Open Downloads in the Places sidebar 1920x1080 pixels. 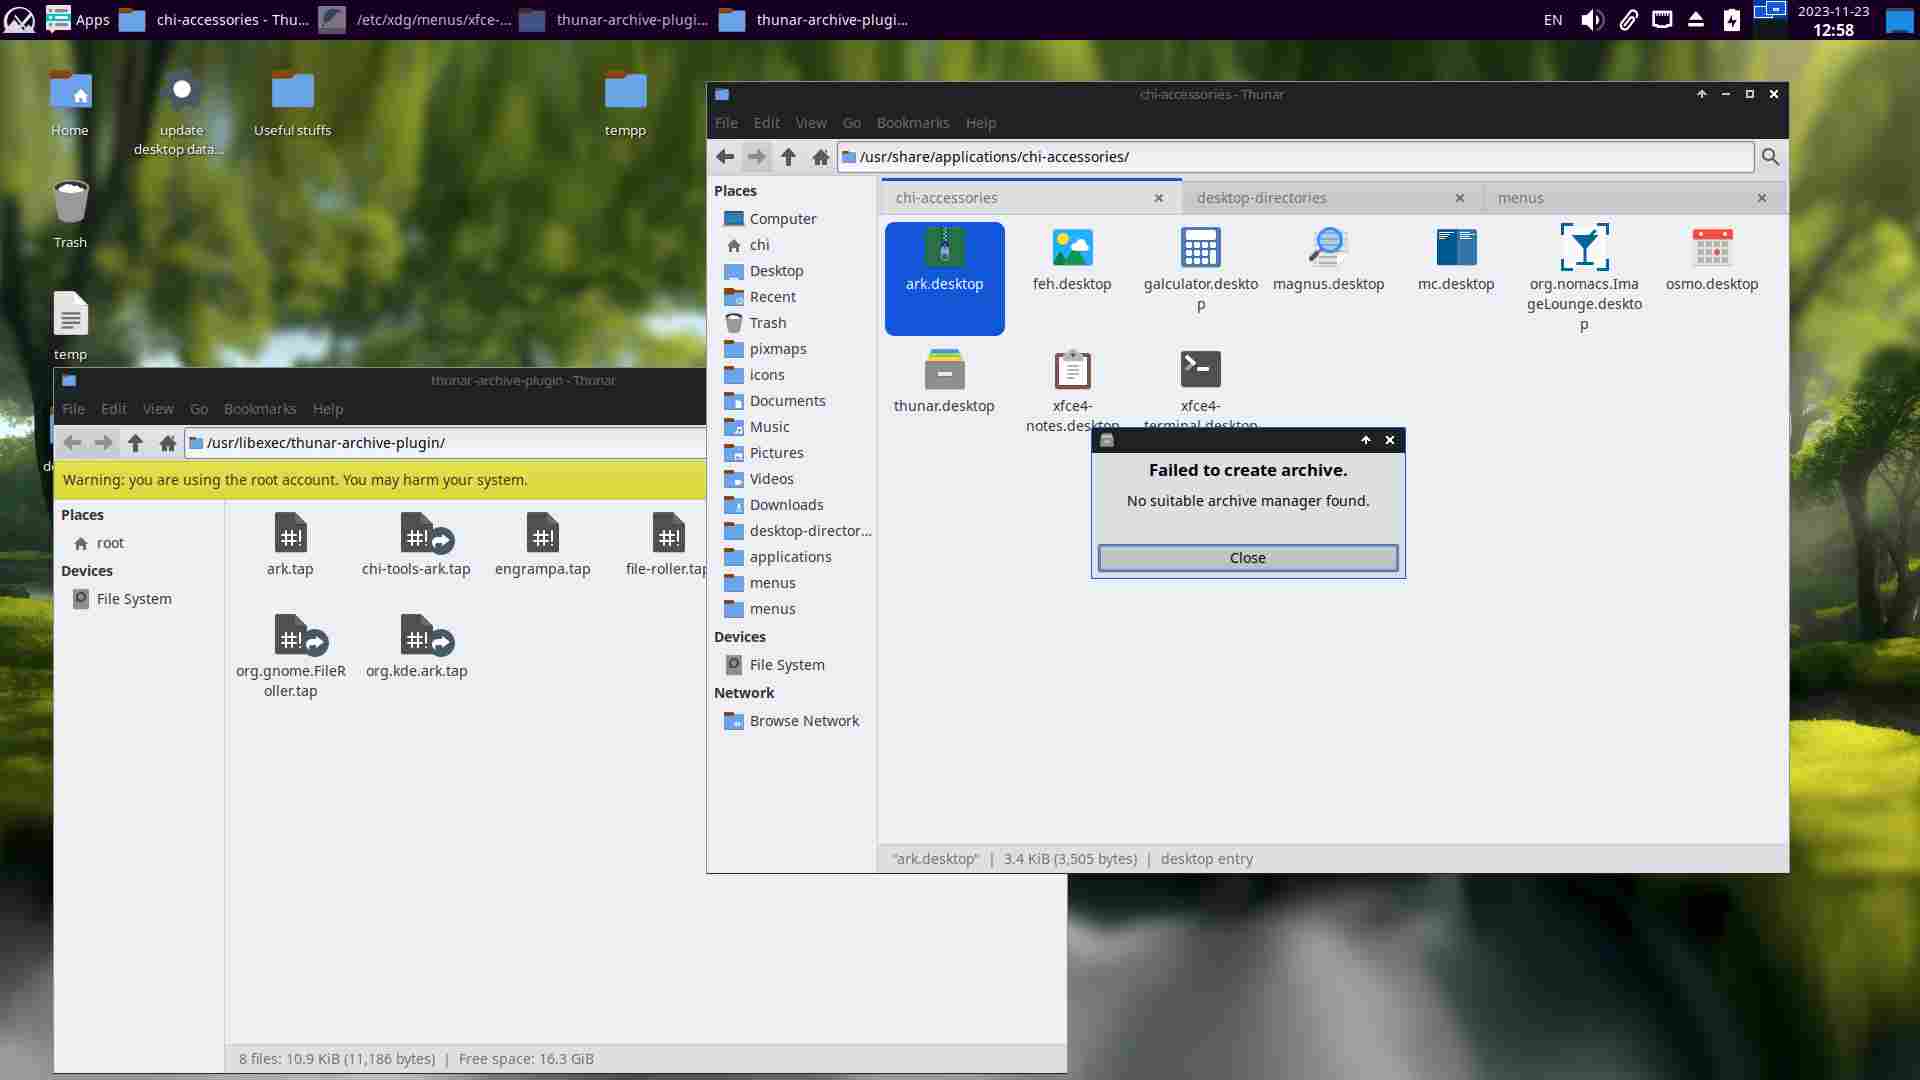coord(786,505)
